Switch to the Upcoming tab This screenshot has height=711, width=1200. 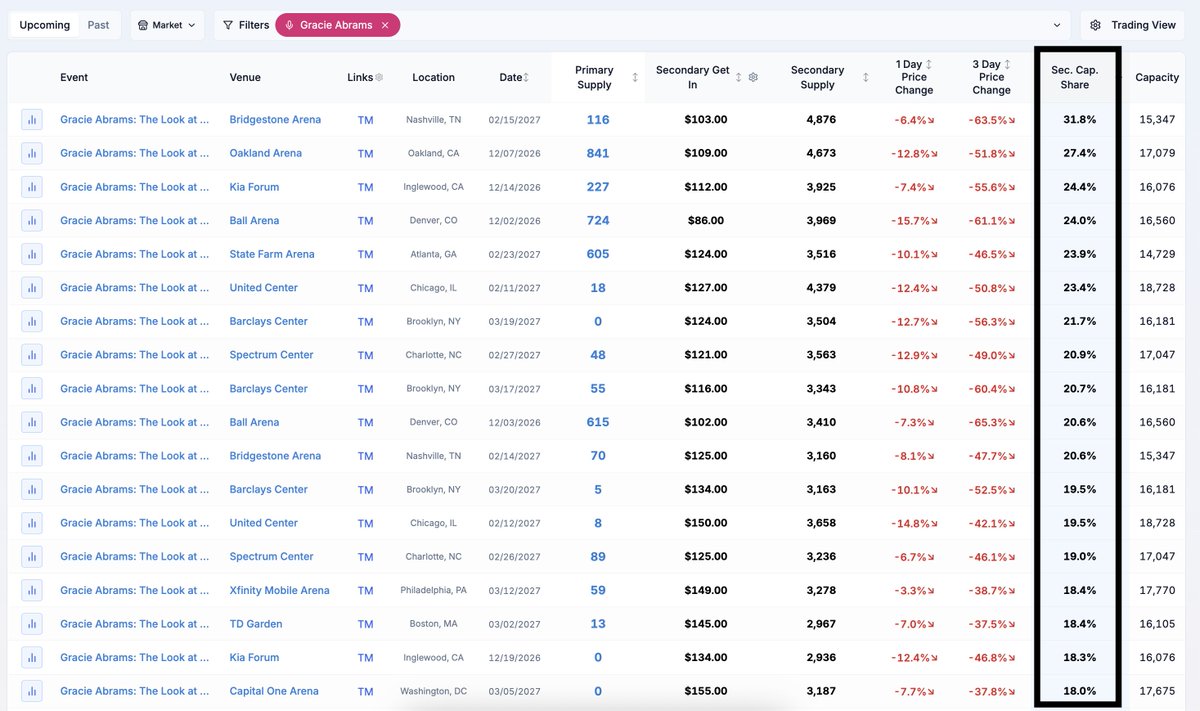click(x=45, y=25)
